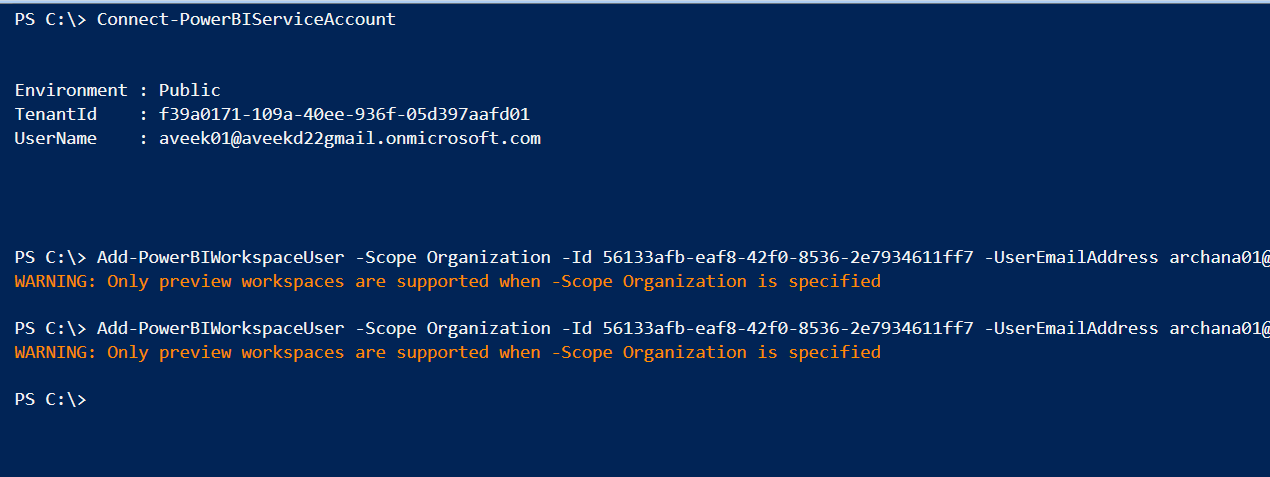This screenshot has width=1270, height=477.
Task: Click the second orange WARNING message
Action: tap(447, 352)
